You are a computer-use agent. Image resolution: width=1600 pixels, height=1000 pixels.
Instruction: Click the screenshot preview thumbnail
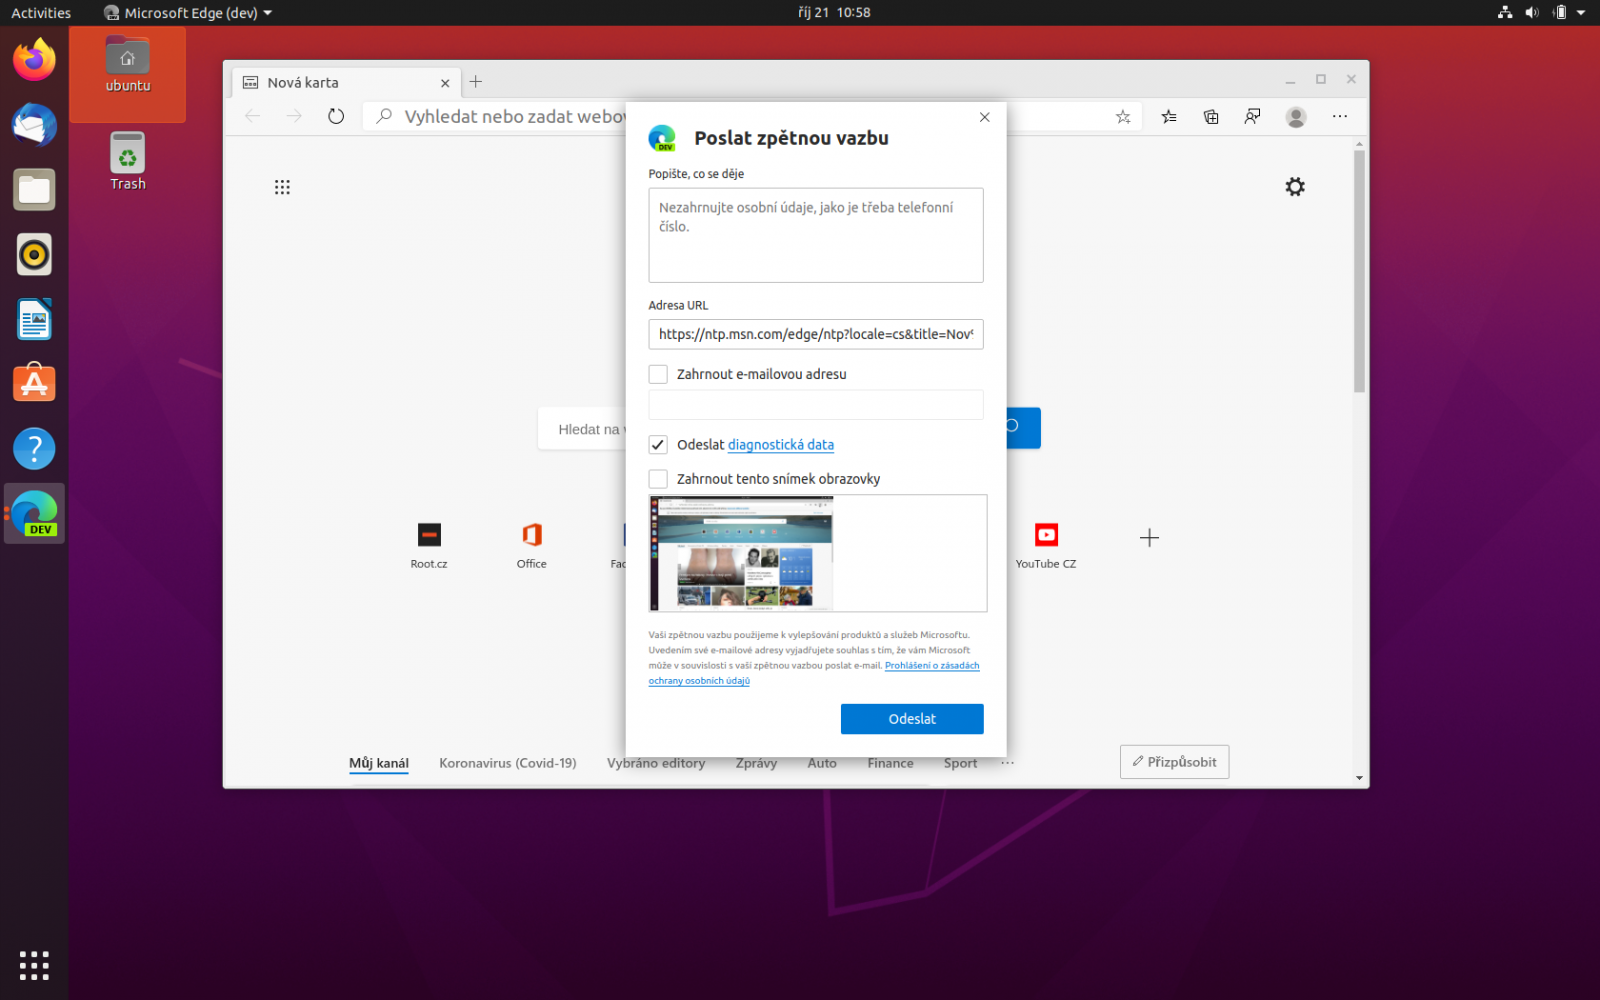[x=740, y=553]
